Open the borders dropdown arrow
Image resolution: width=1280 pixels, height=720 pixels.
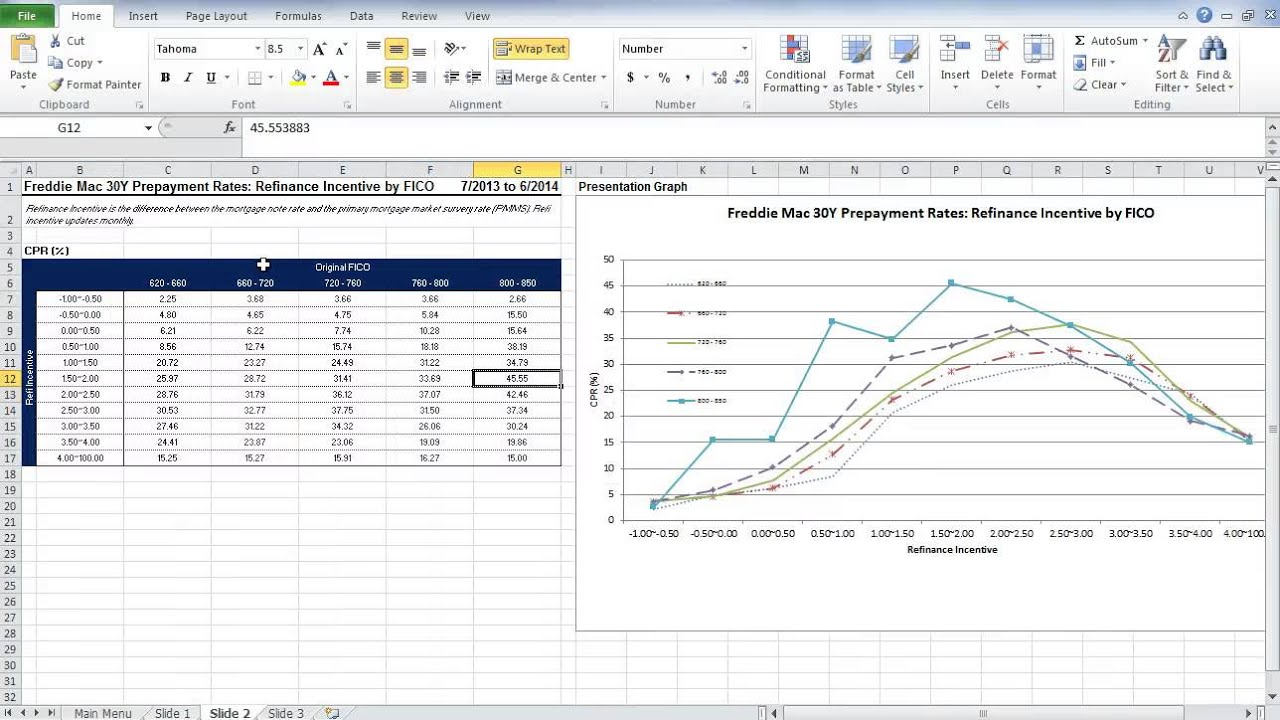pos(272,78)
